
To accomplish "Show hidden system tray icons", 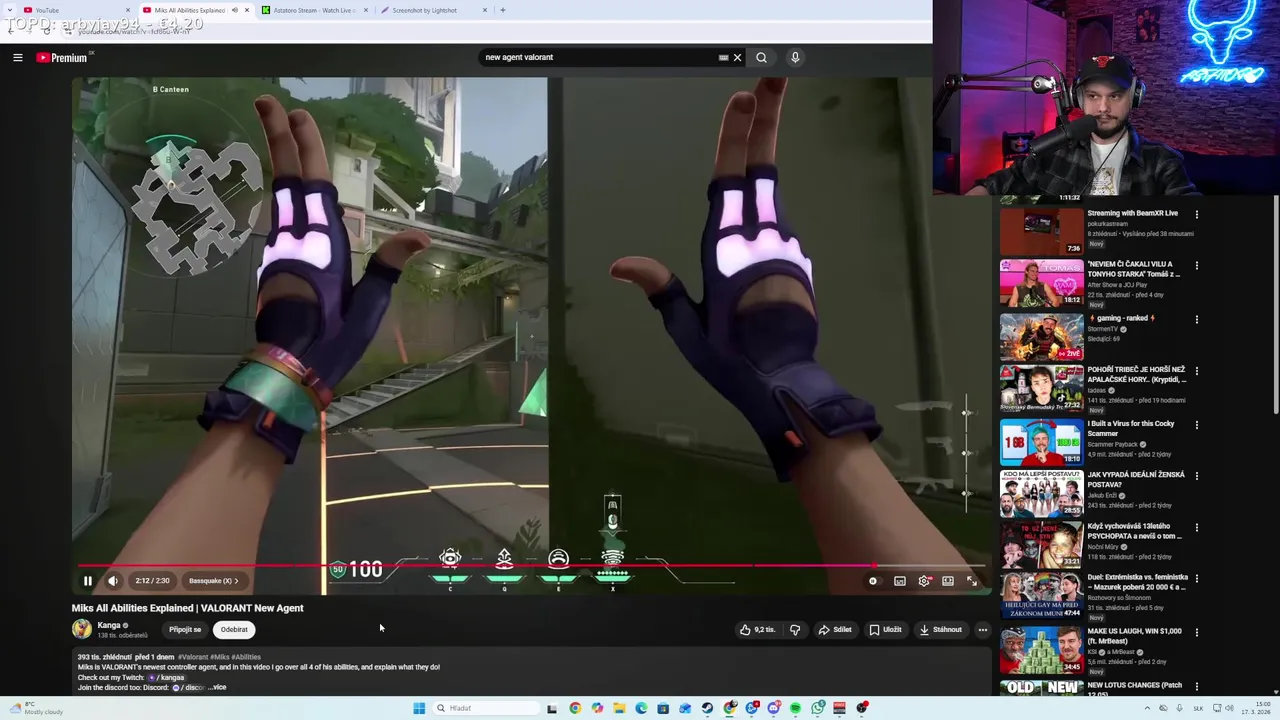I will tap(1147, 708).
